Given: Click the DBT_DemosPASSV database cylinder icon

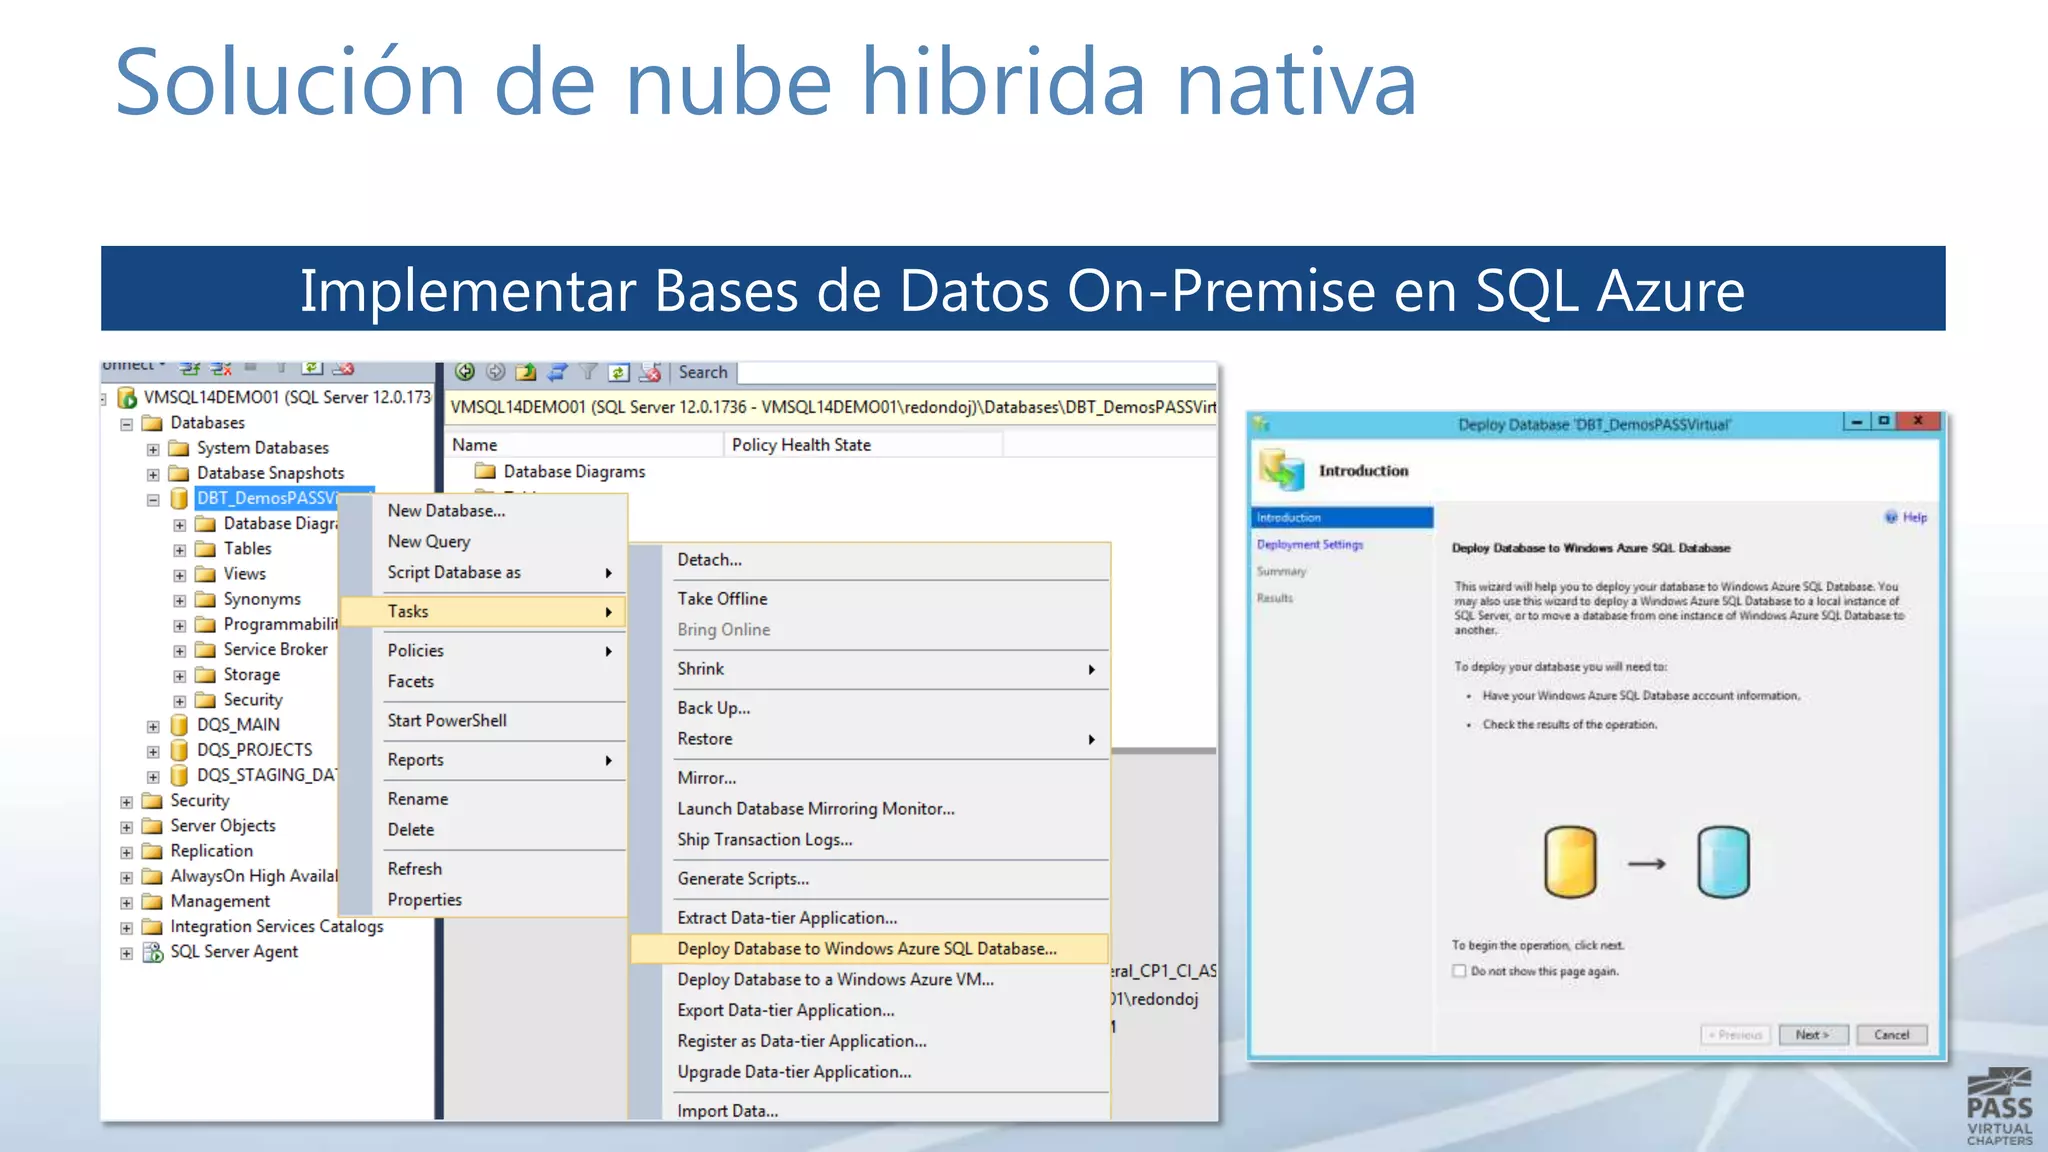Looking at the screenshot, I should [x=179, y=498].
